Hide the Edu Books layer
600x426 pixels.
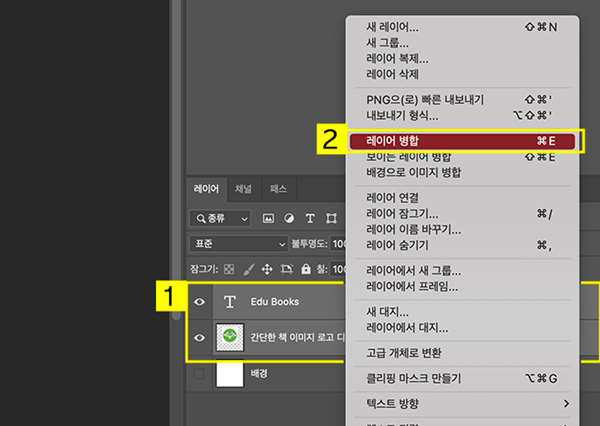pos(199,302)
